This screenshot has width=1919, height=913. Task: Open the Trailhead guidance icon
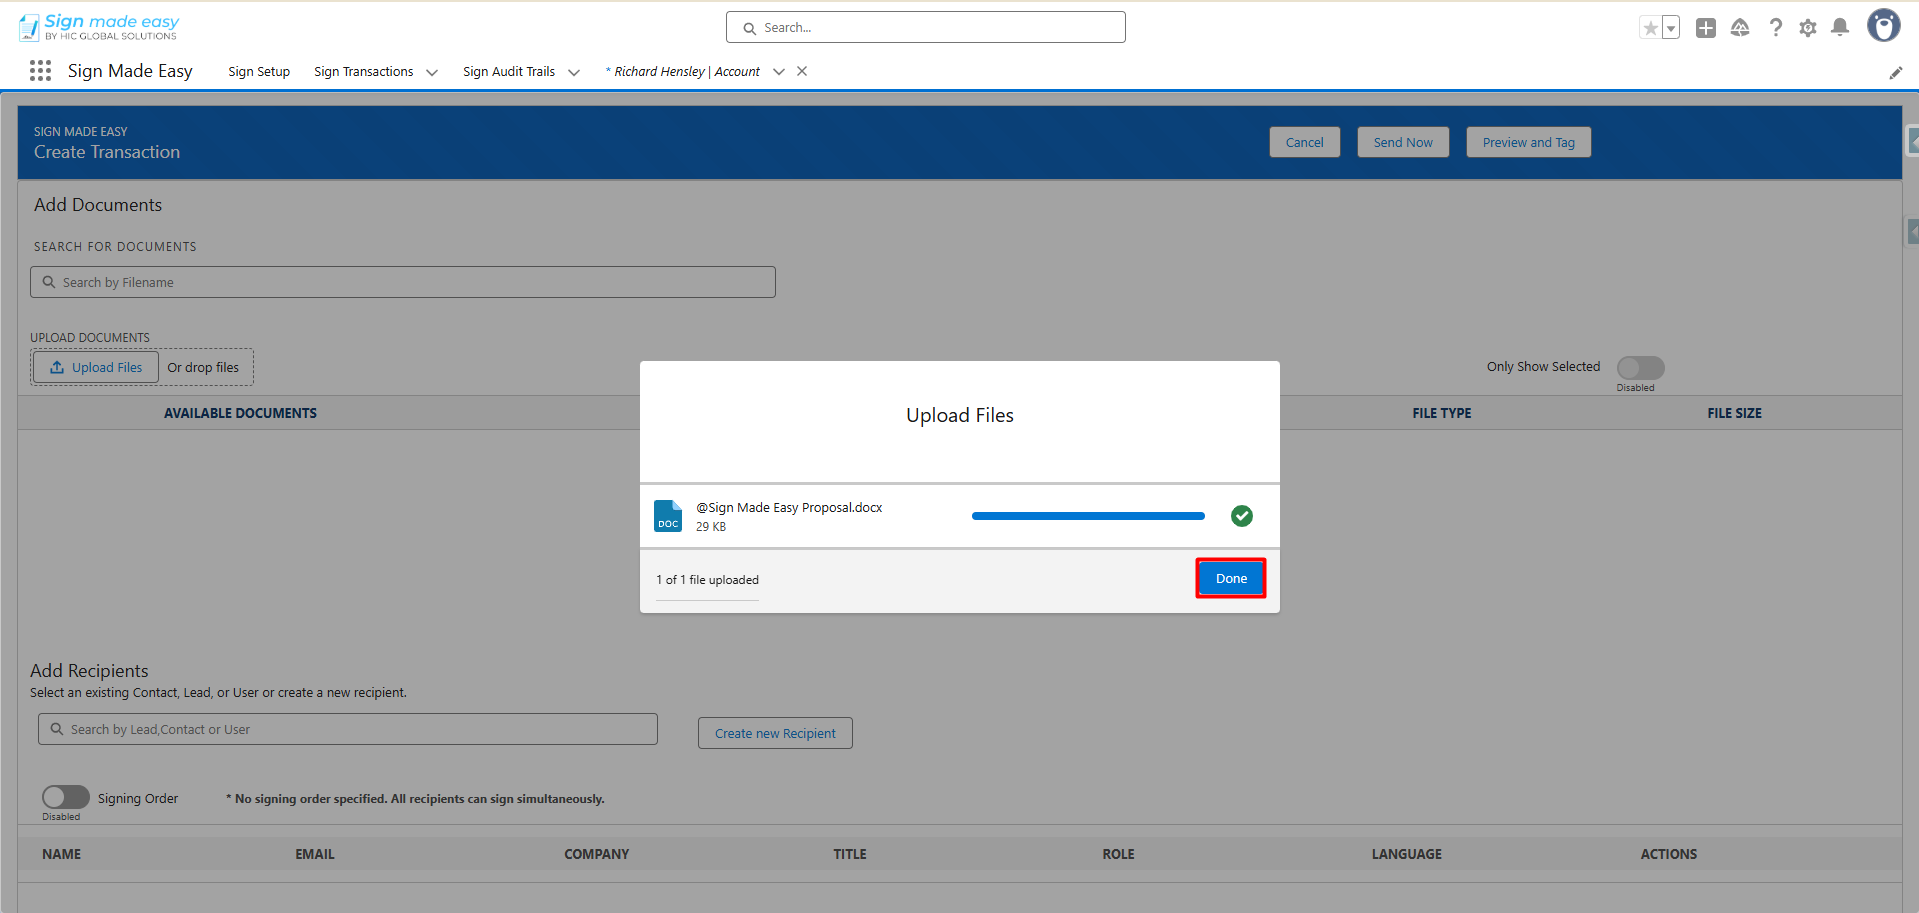click(x=1740, y=28)
